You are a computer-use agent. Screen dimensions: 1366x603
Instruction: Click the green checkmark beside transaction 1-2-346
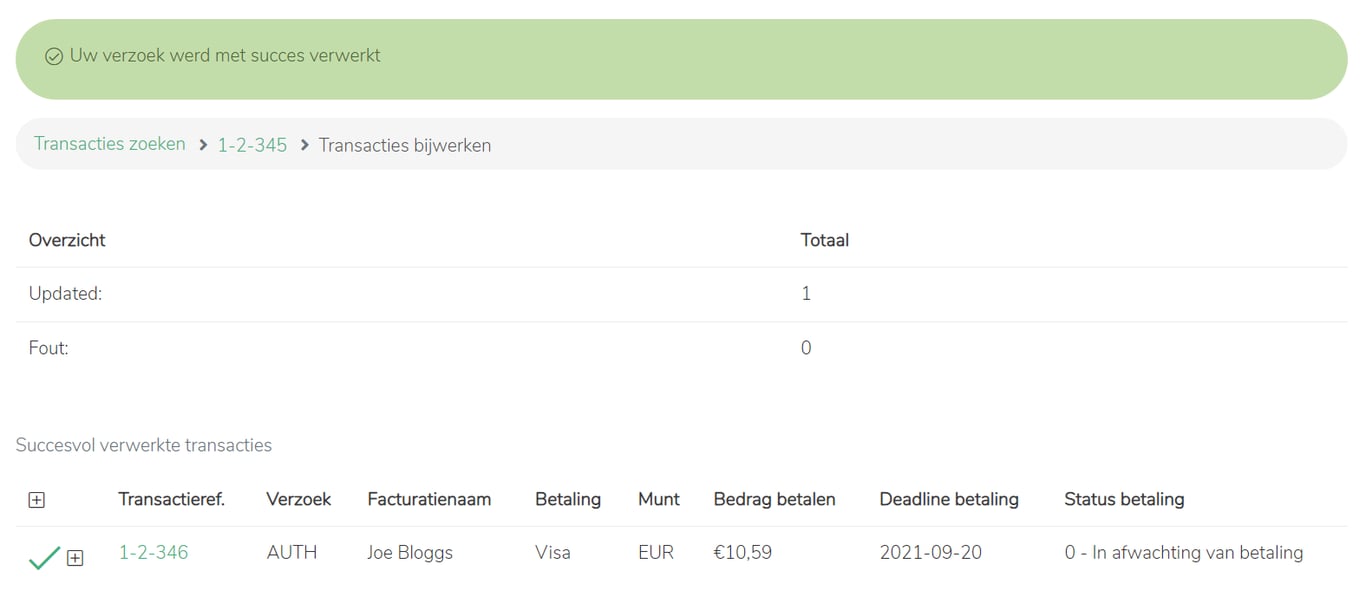[44, 557]
